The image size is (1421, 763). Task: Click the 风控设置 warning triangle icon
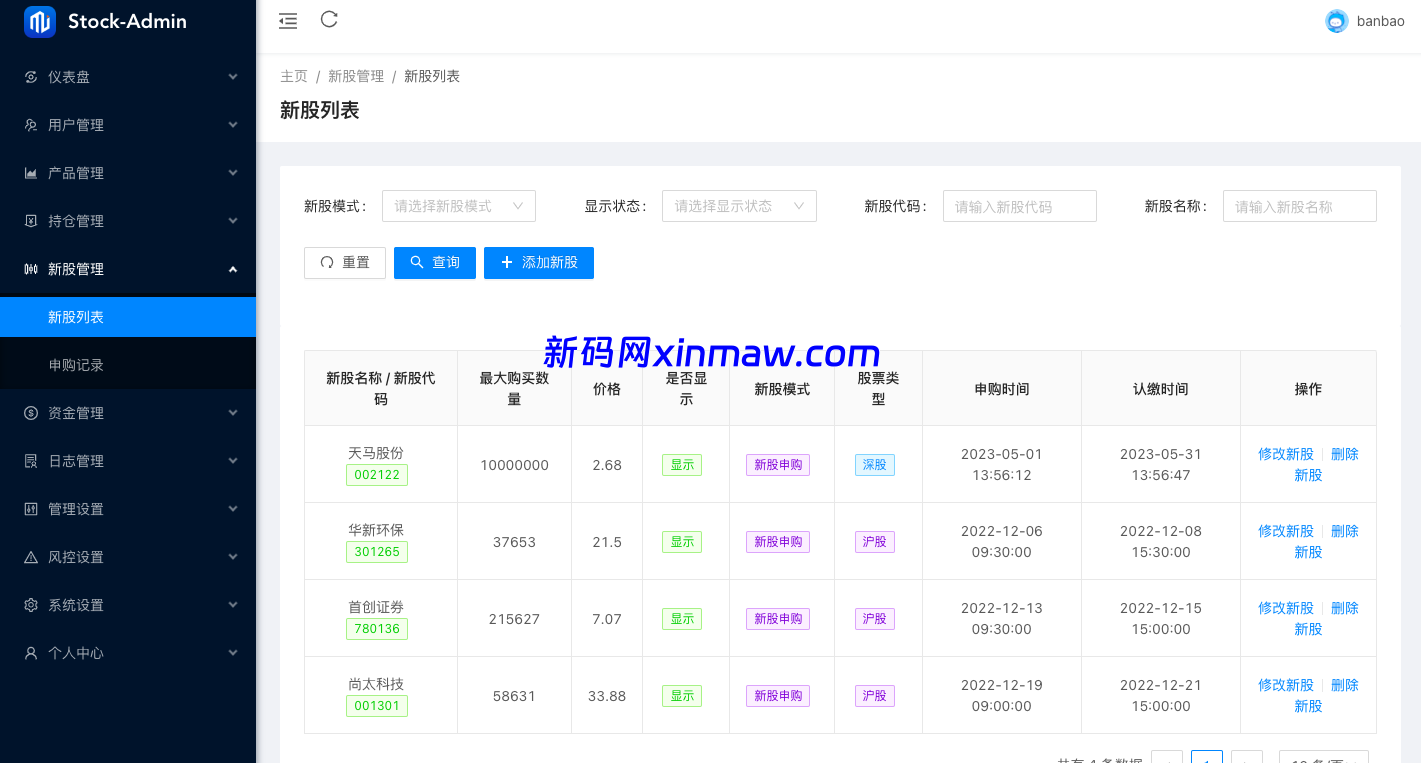pos(31,557)
